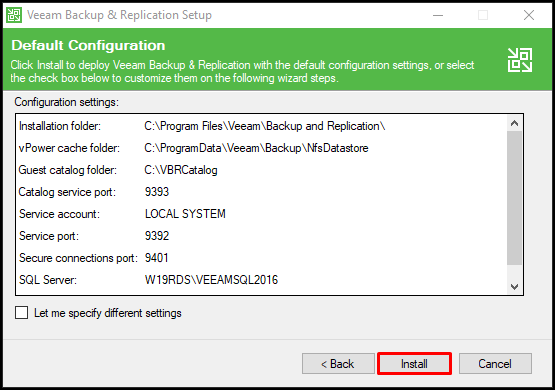
Task: Click the vPower cache folder label
Action: click(69, 148)
